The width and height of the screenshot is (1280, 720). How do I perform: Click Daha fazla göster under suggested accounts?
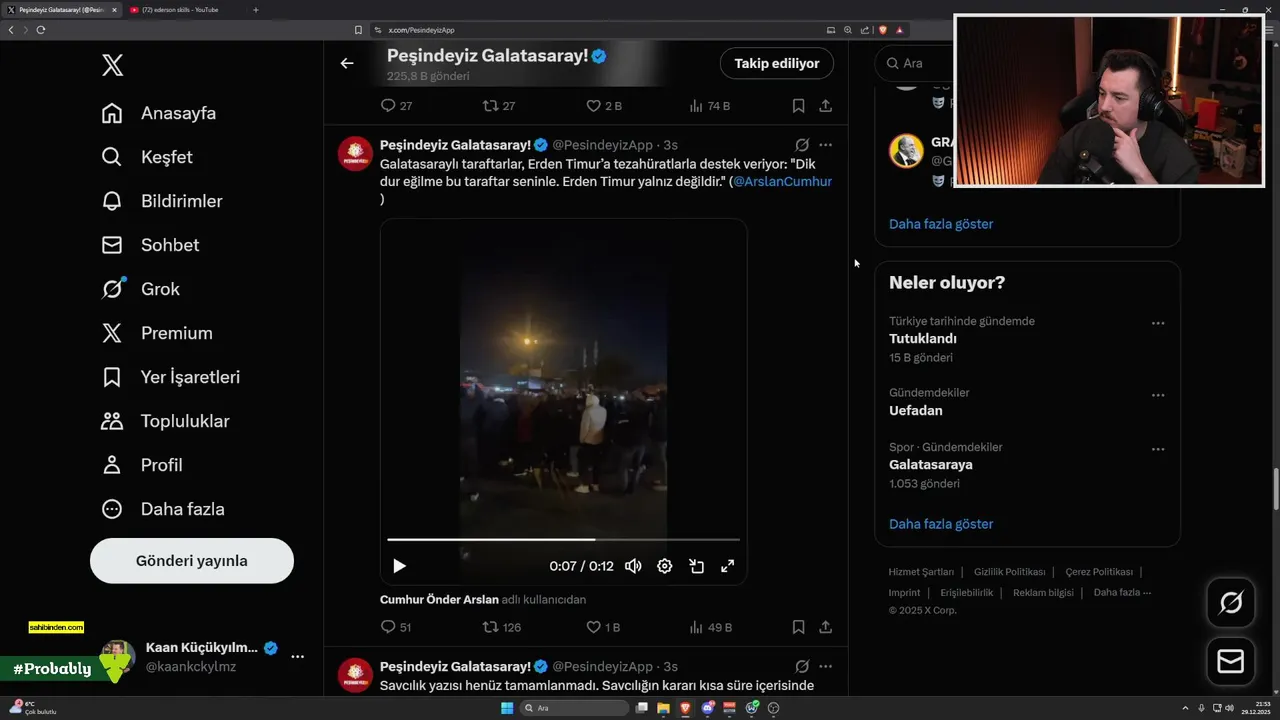pyautogui.click(x=941, y=224)
